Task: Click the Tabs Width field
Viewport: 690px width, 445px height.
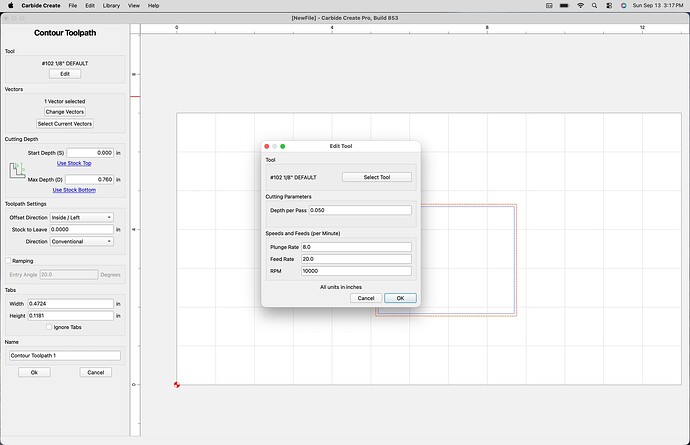Action: click(x=71, y=304)
